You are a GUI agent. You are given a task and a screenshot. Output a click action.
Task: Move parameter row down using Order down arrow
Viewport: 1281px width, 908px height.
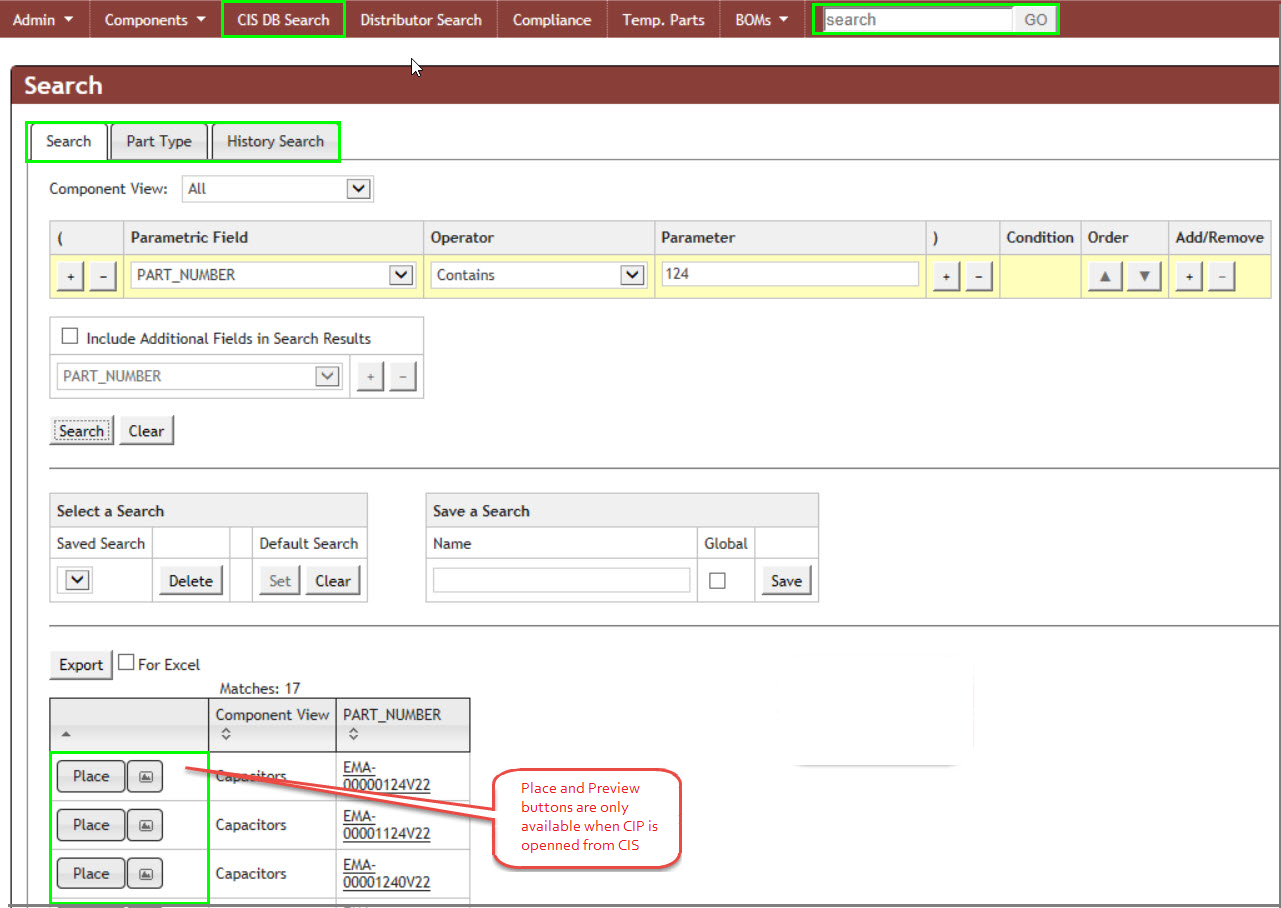pos(1143,275)
